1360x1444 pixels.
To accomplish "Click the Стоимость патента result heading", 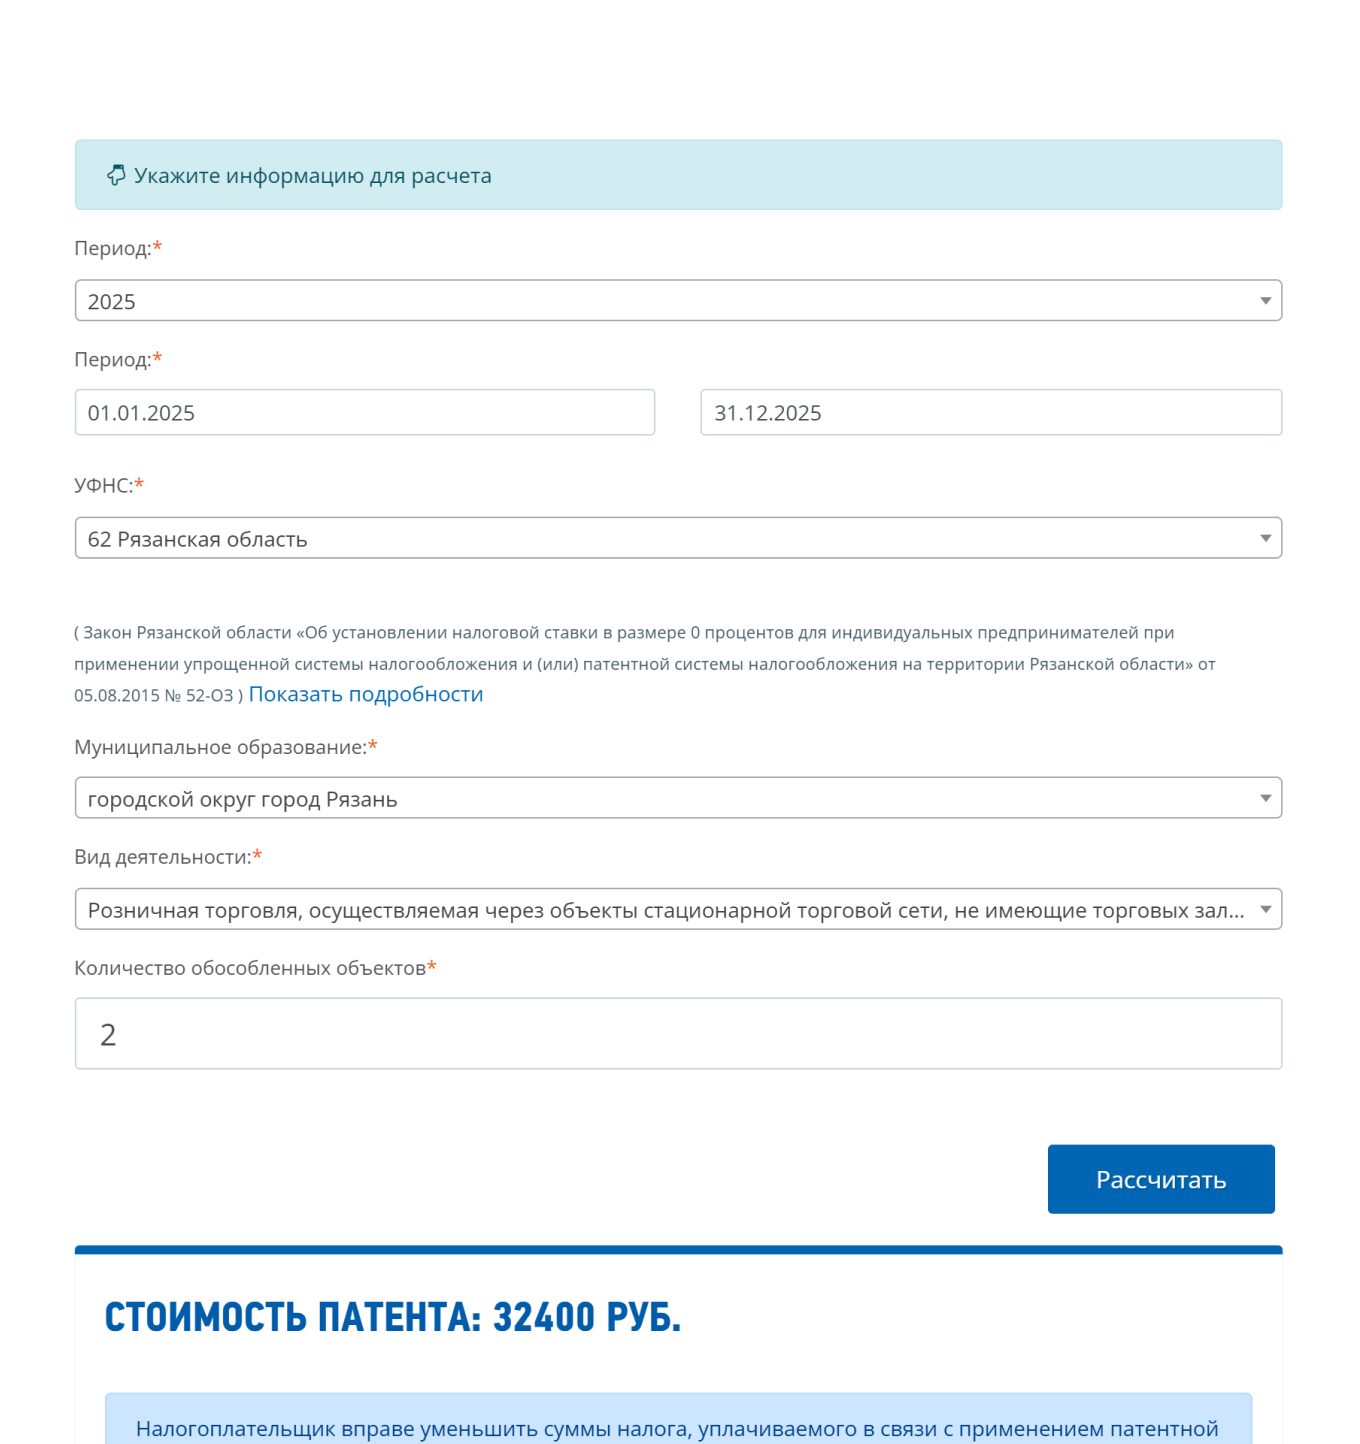I will (392, 1318).
